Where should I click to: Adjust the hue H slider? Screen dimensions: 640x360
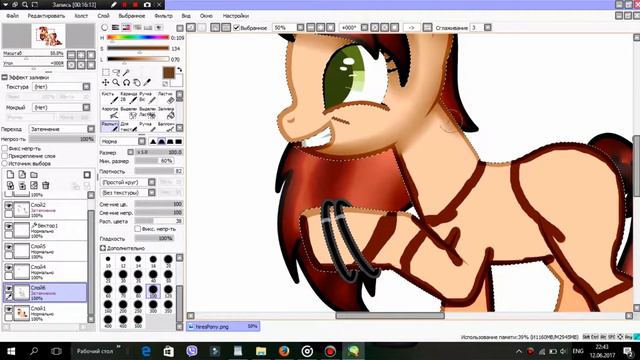point(138,38)
